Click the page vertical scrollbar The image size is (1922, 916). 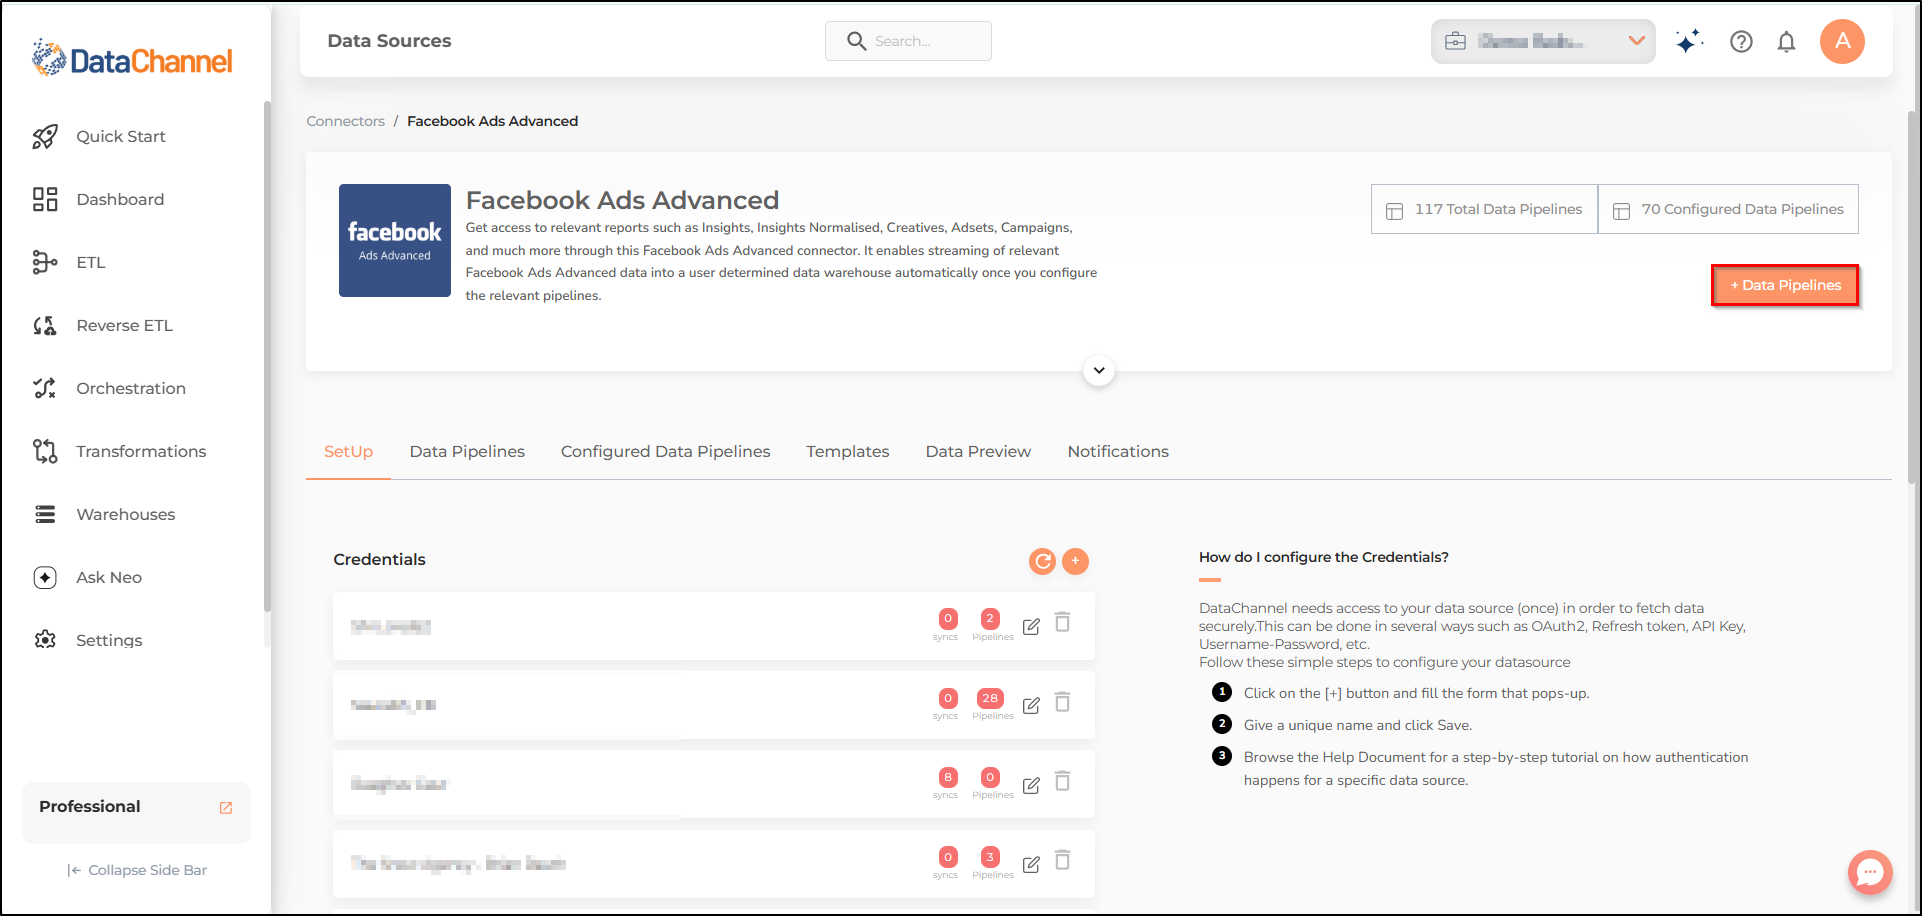coord(1912,297)
